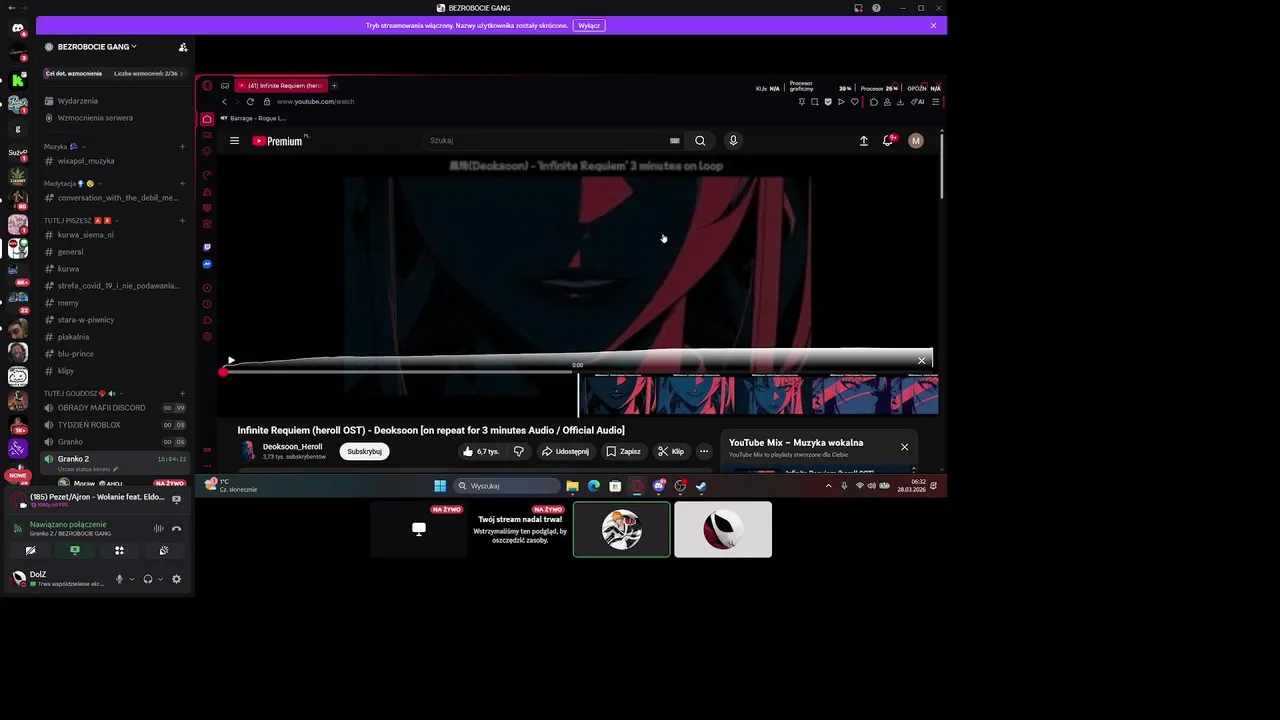This screenshot has height=720, width=1280.
Task: Like the video showing 6,7 tys.
Action: 481,451
